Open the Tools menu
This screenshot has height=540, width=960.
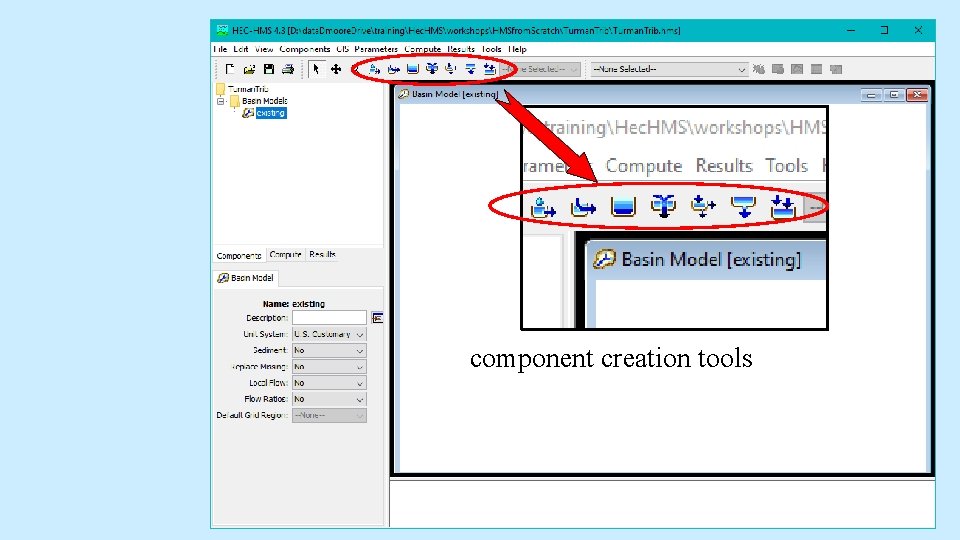pyautogui.click(x=491, y=49)
